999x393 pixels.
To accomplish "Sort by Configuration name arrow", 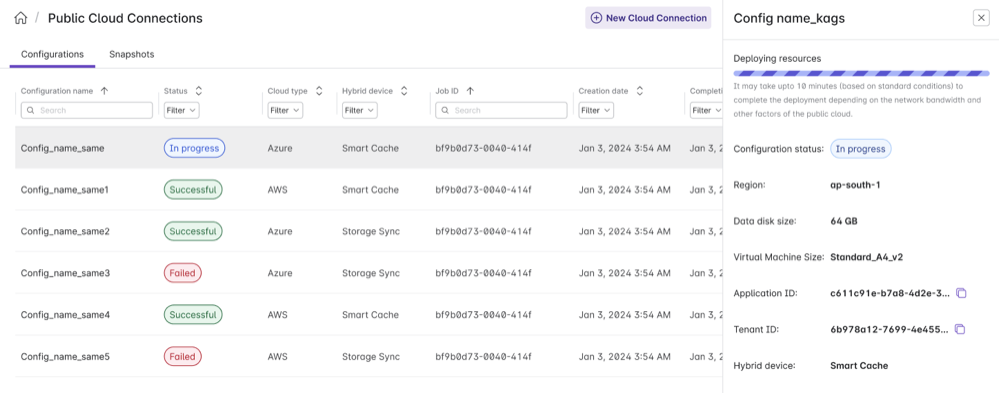I will click(x=104, y=91).
